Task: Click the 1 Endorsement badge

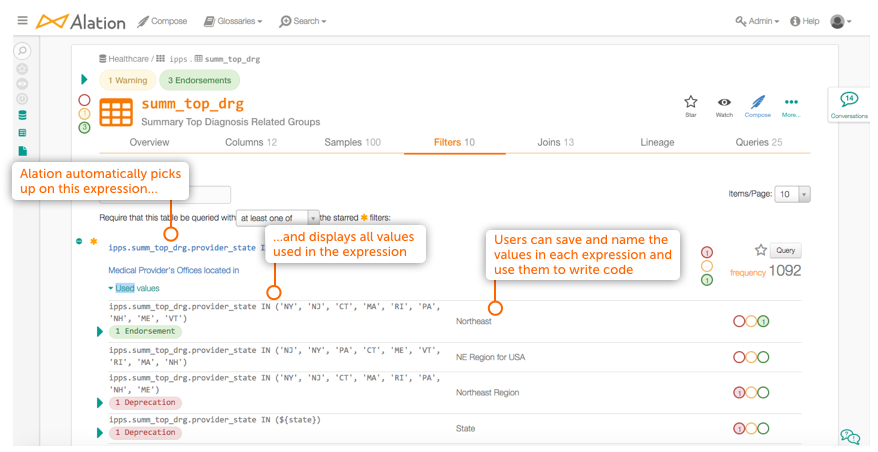Action: coord(145,331)
